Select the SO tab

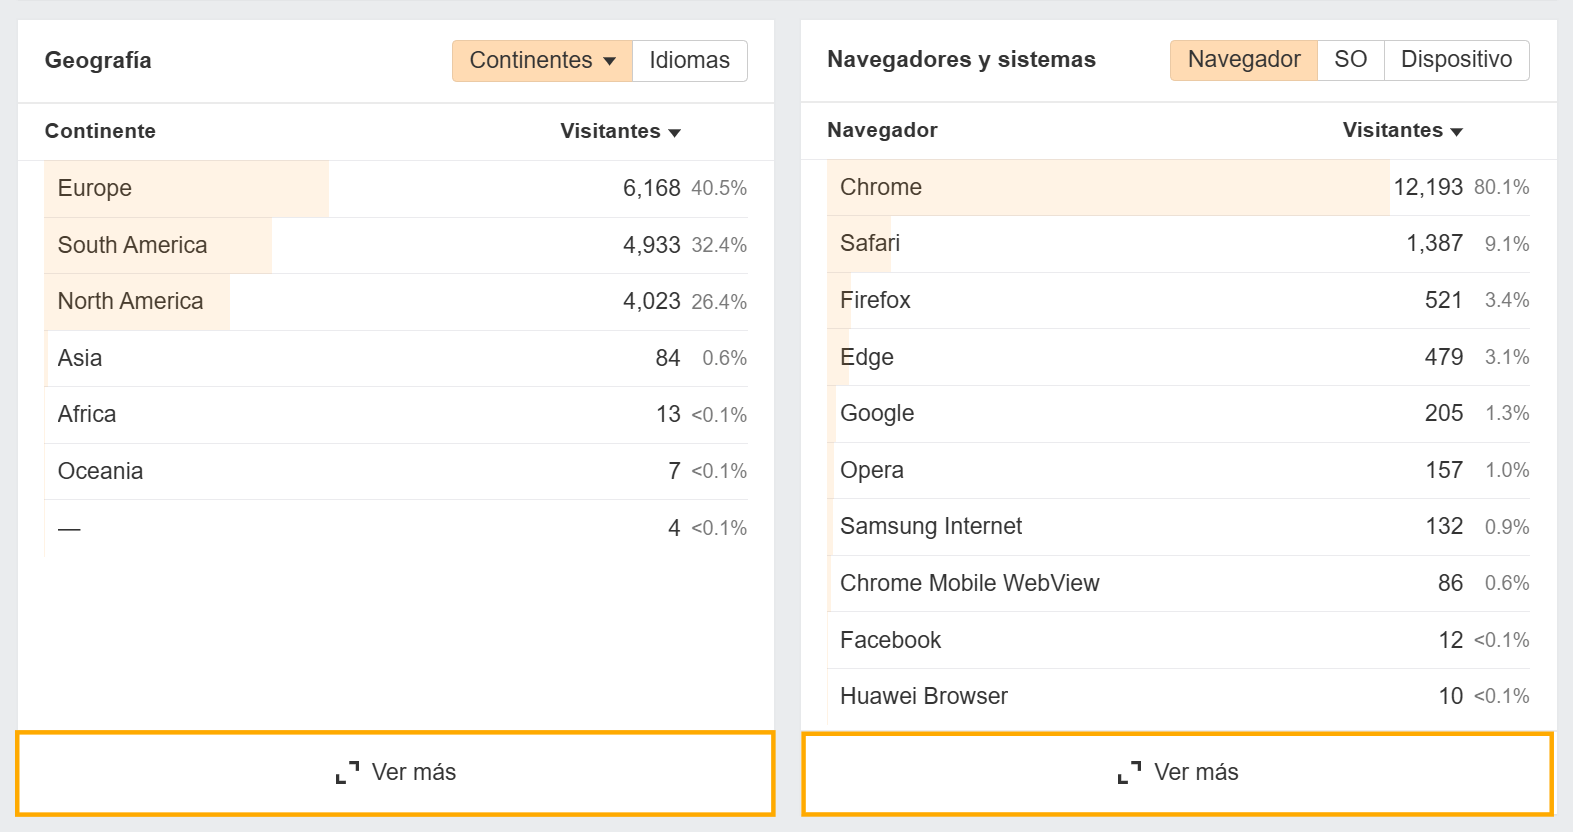(1350, 60)
